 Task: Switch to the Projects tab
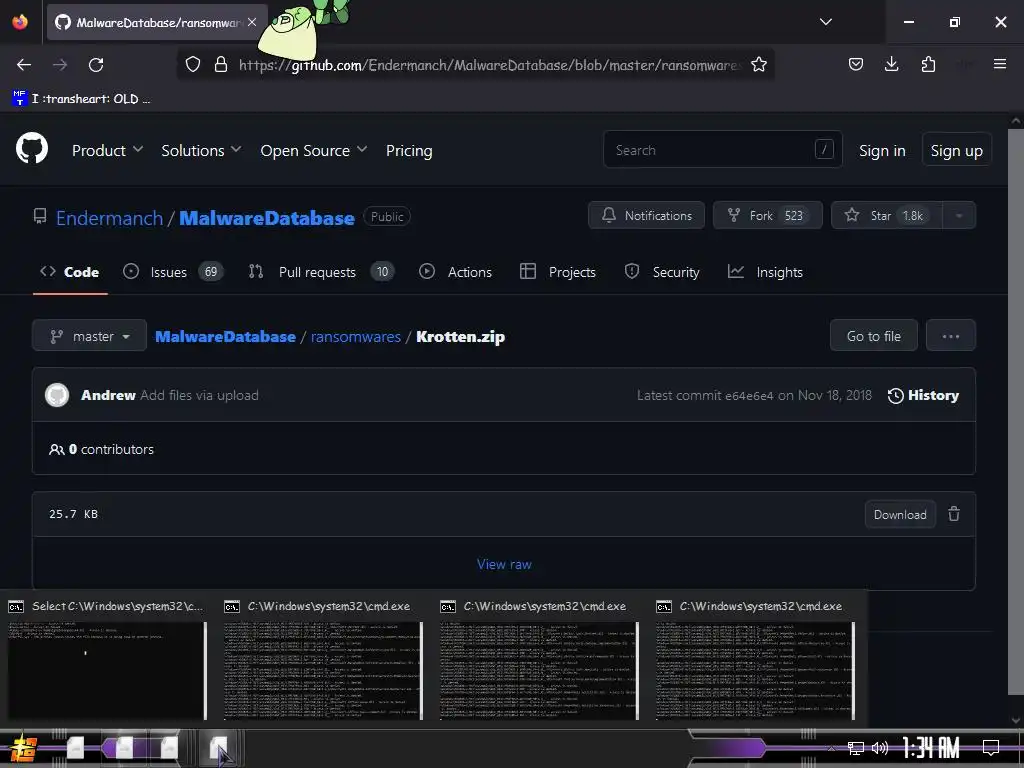tap(558, 272)
